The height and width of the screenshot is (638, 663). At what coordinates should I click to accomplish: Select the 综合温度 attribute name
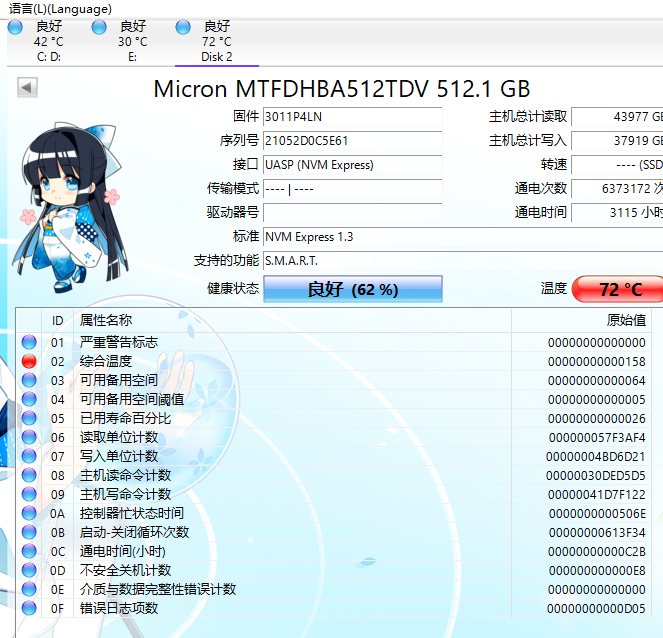coord(106,361)
